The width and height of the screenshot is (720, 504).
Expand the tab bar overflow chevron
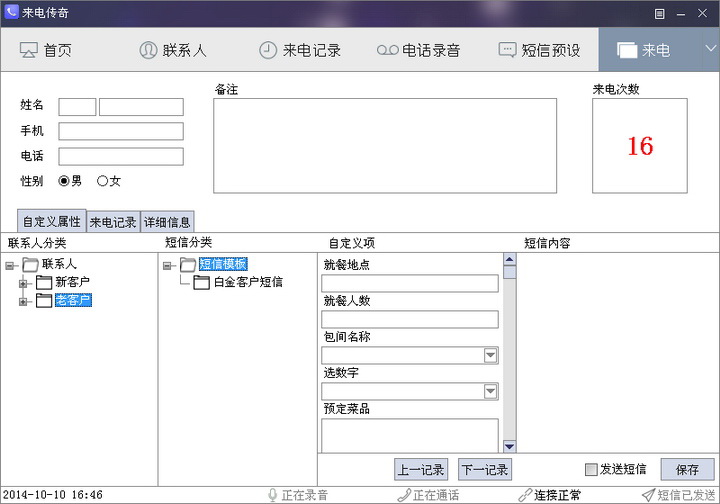coord(711,48)
